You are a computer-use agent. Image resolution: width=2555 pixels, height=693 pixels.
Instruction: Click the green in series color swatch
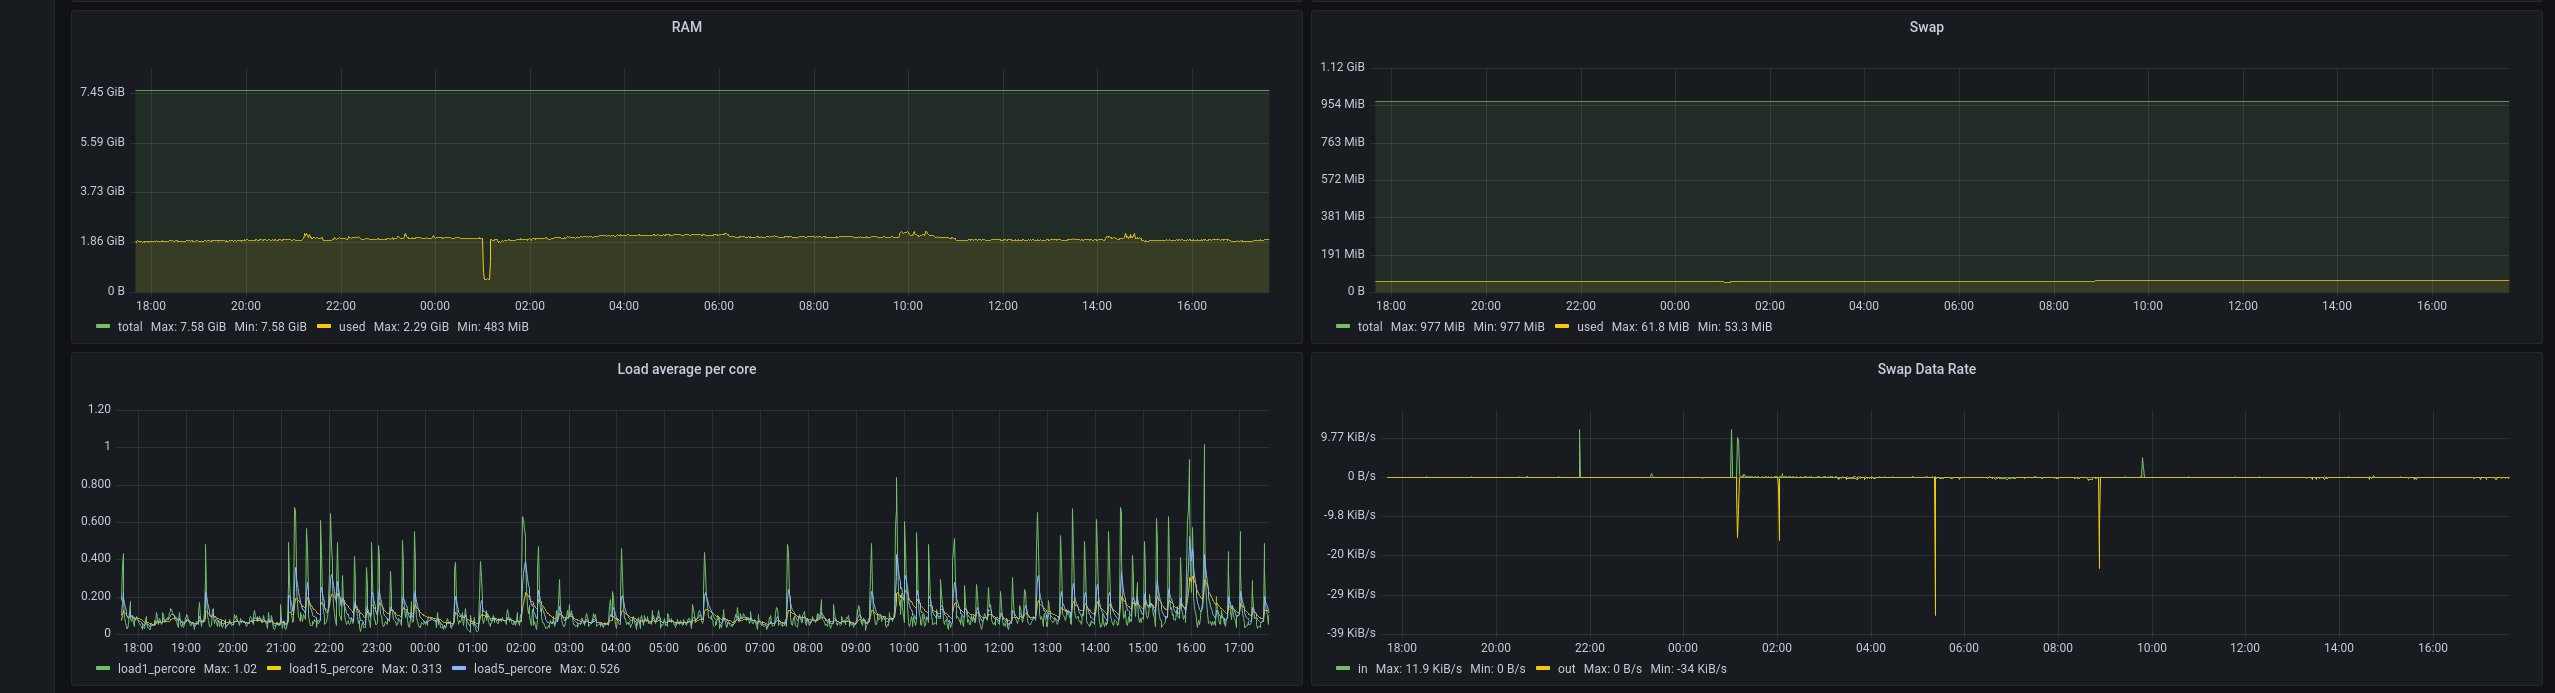[1342, 669]
